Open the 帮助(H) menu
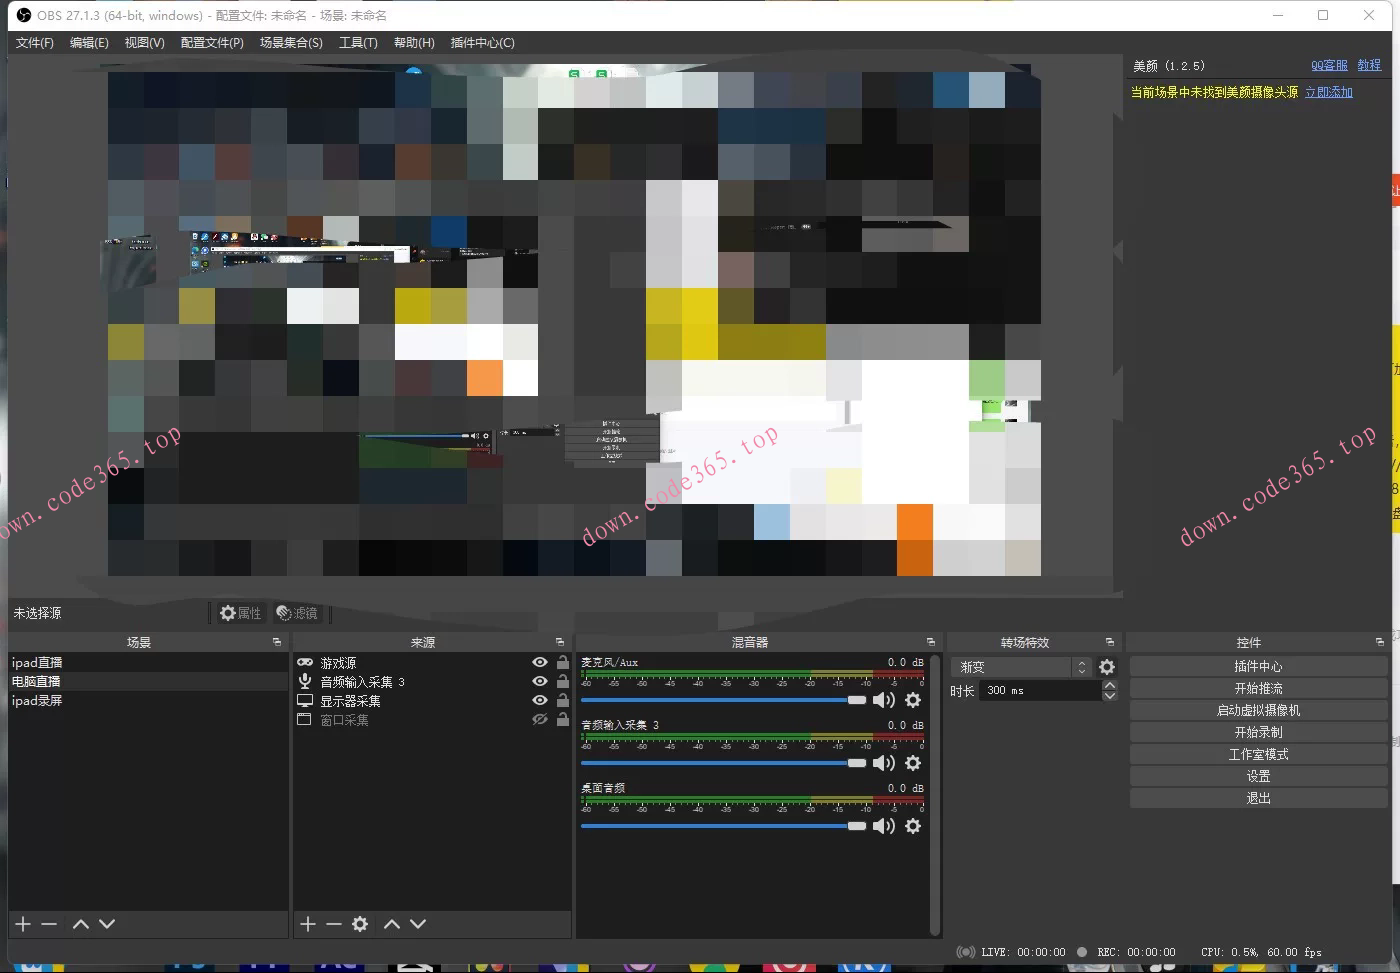 click(x=414, y=42)
